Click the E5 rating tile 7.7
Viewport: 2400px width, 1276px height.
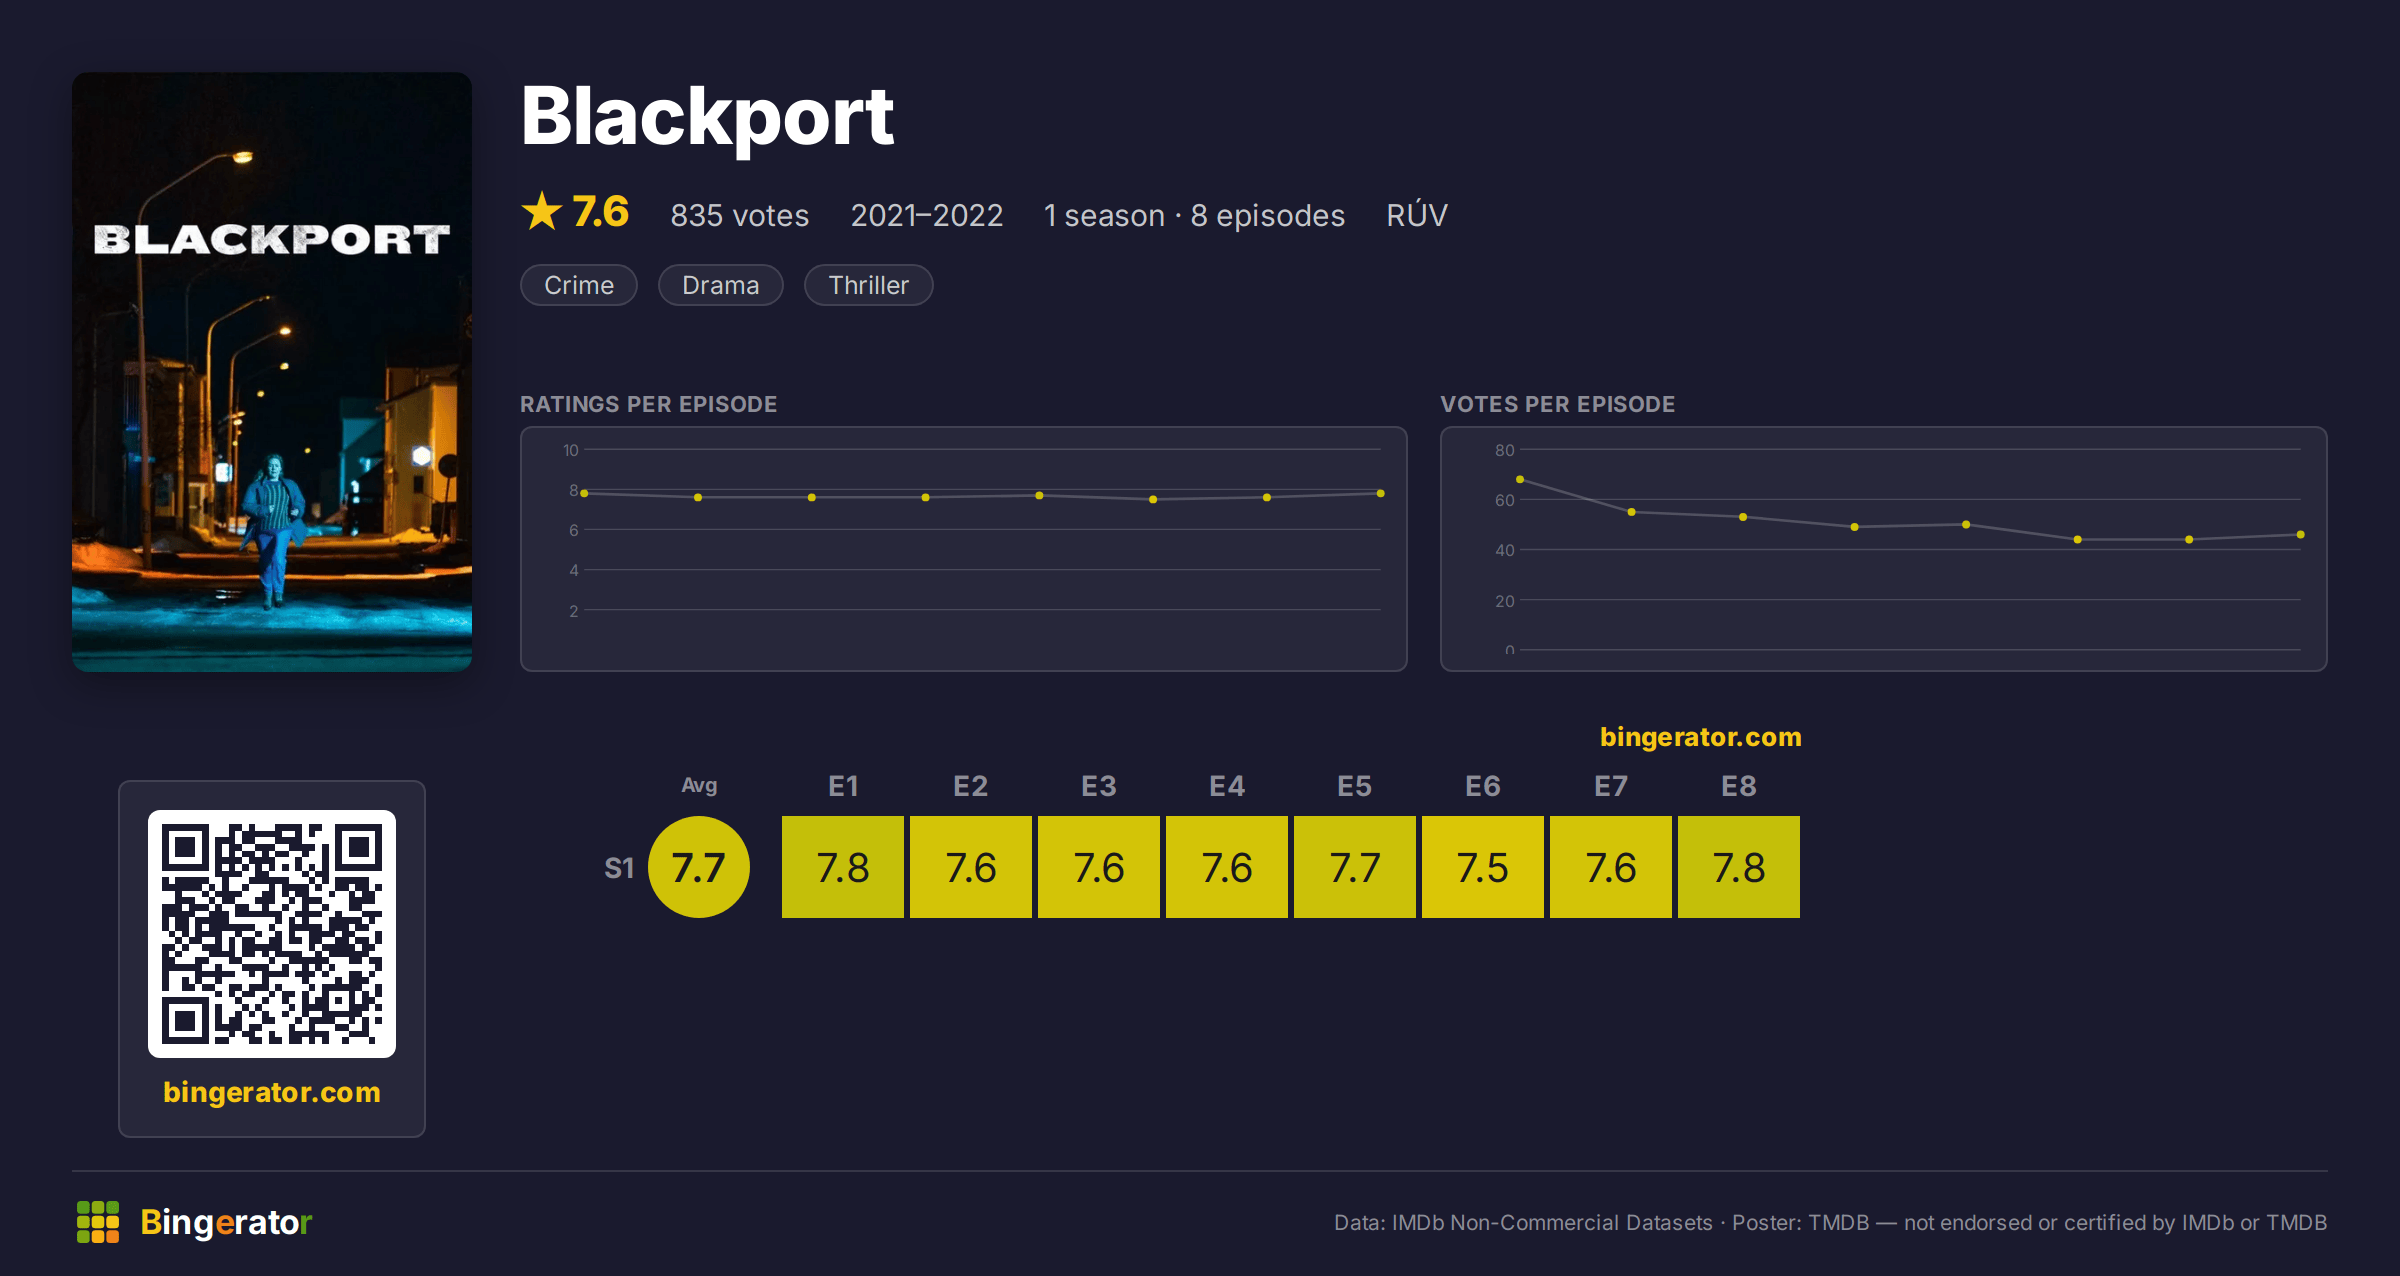pos(1355,867)
